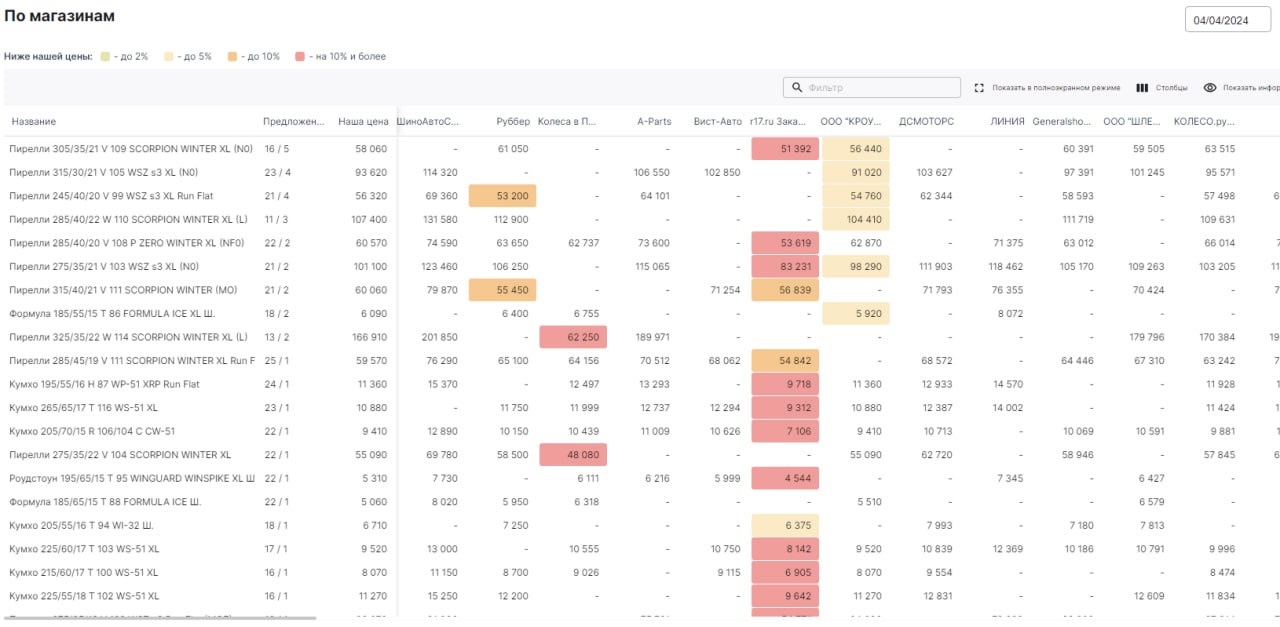Select the cell 189 971
The image size is (1280, 627).
(x=651, y=337)
